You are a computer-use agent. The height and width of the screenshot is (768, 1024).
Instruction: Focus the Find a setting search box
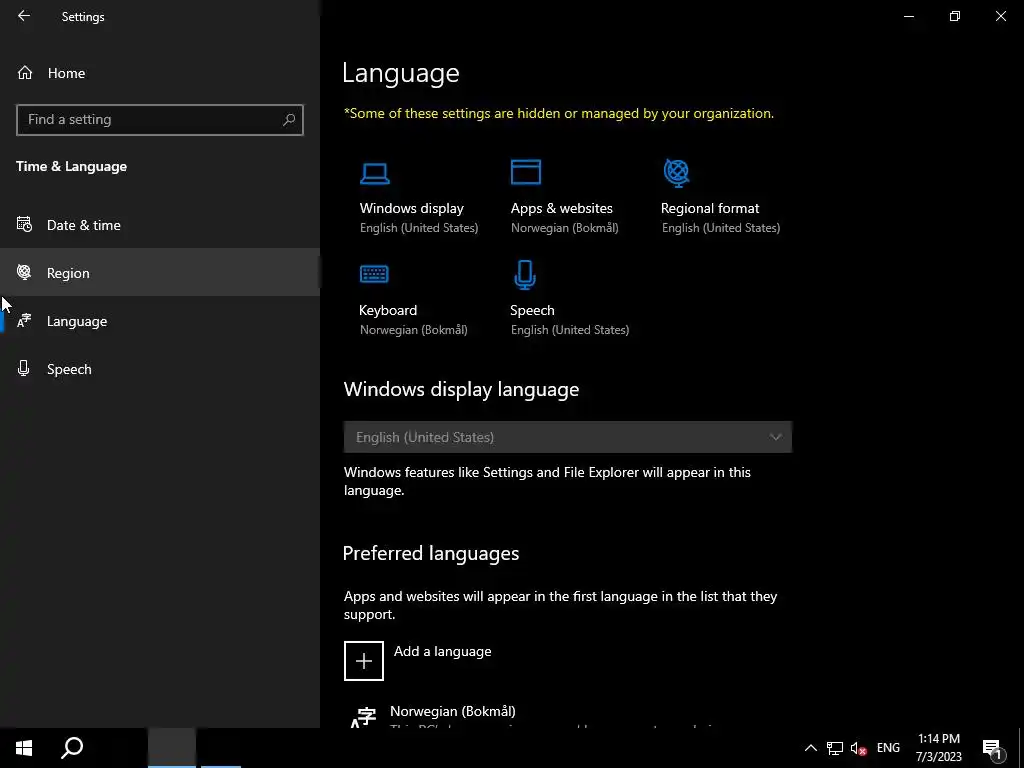point(159,120)
